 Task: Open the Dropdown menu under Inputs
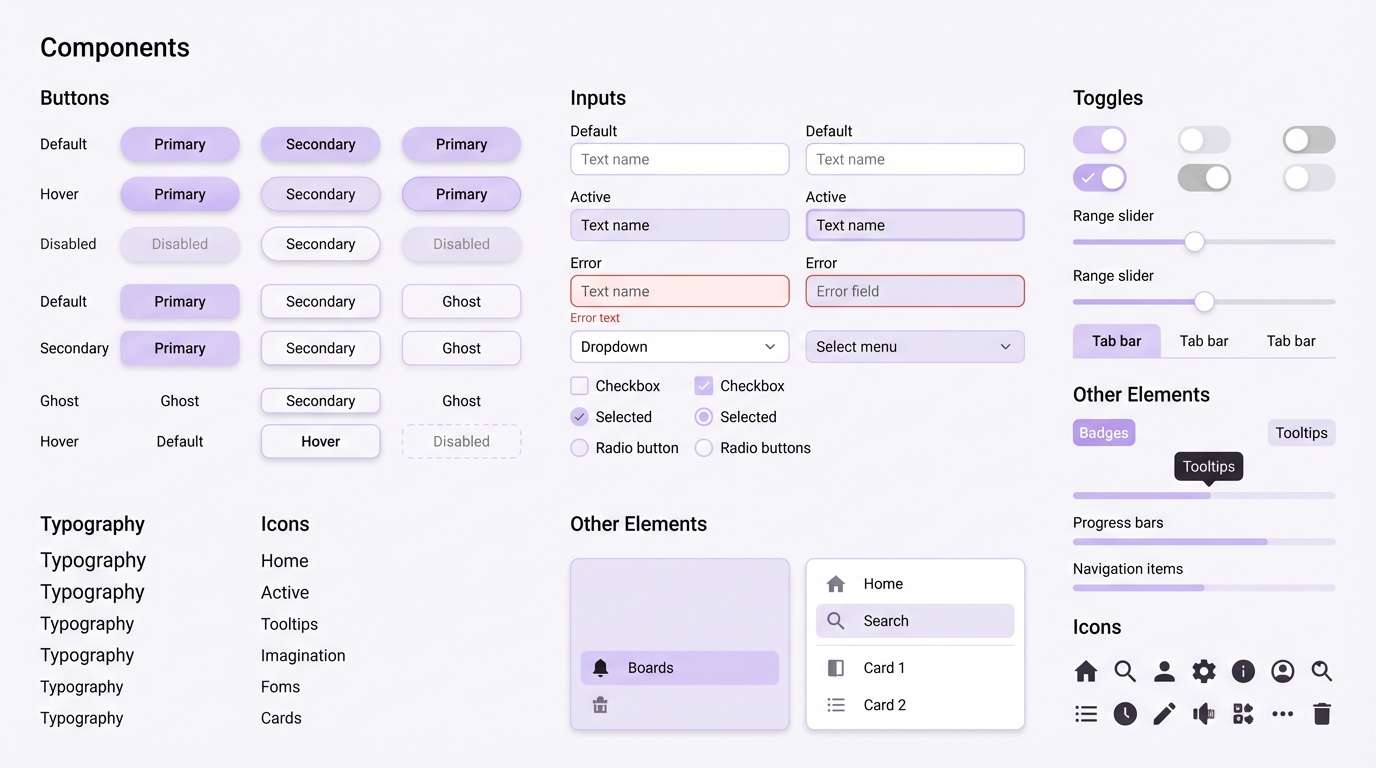click(x=679, y=346)
